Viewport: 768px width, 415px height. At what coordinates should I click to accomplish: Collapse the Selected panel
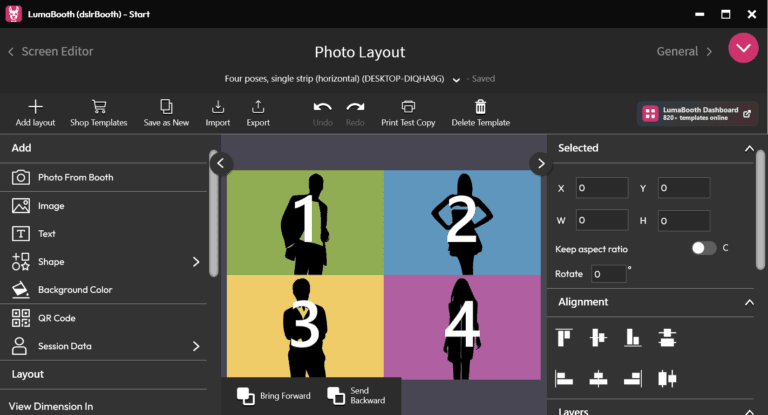(749, 148)
